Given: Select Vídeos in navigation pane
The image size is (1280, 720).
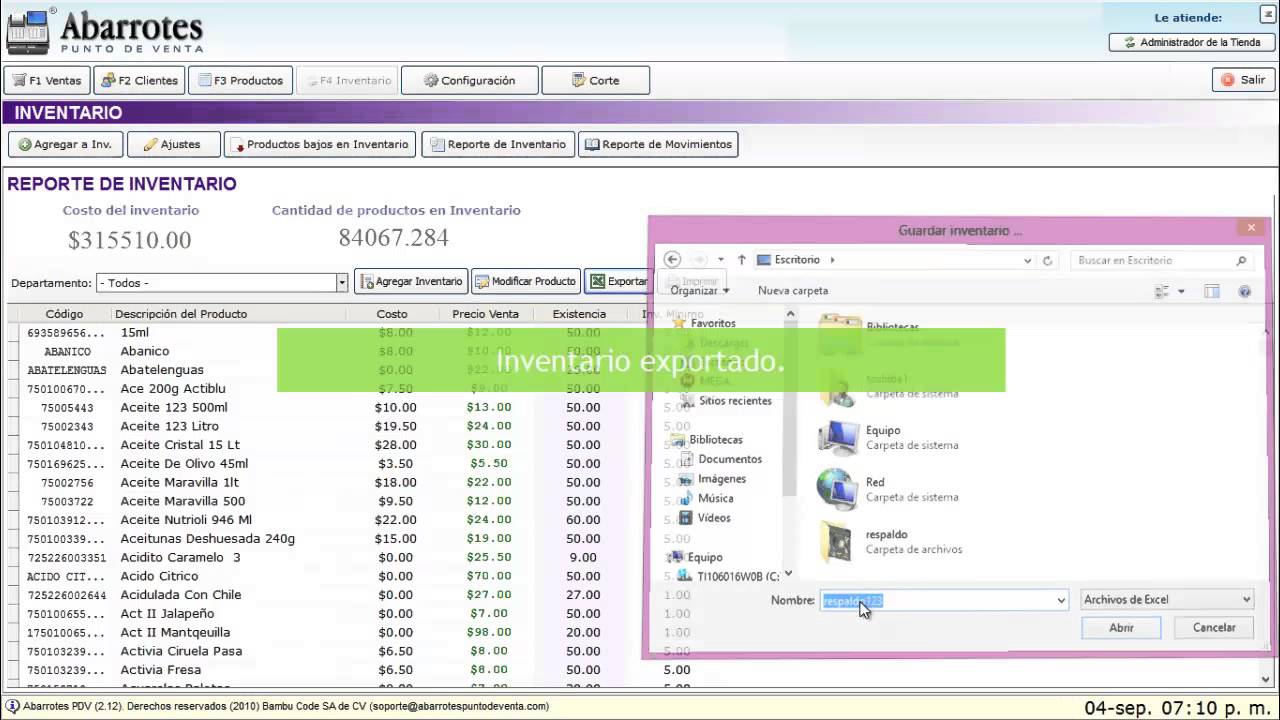Looking at the screenshot, I should point(707,518).
